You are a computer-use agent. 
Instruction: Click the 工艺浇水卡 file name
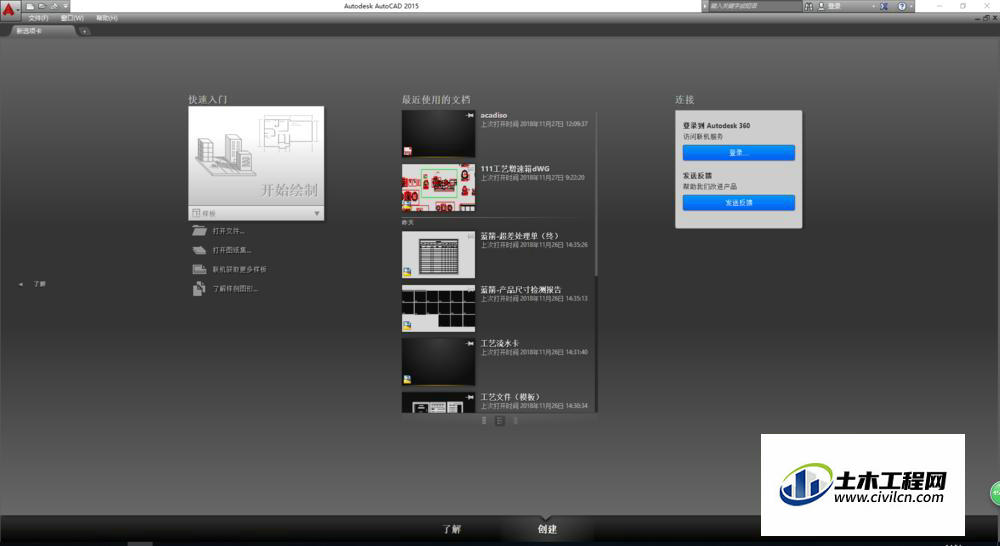pos(499,343)
